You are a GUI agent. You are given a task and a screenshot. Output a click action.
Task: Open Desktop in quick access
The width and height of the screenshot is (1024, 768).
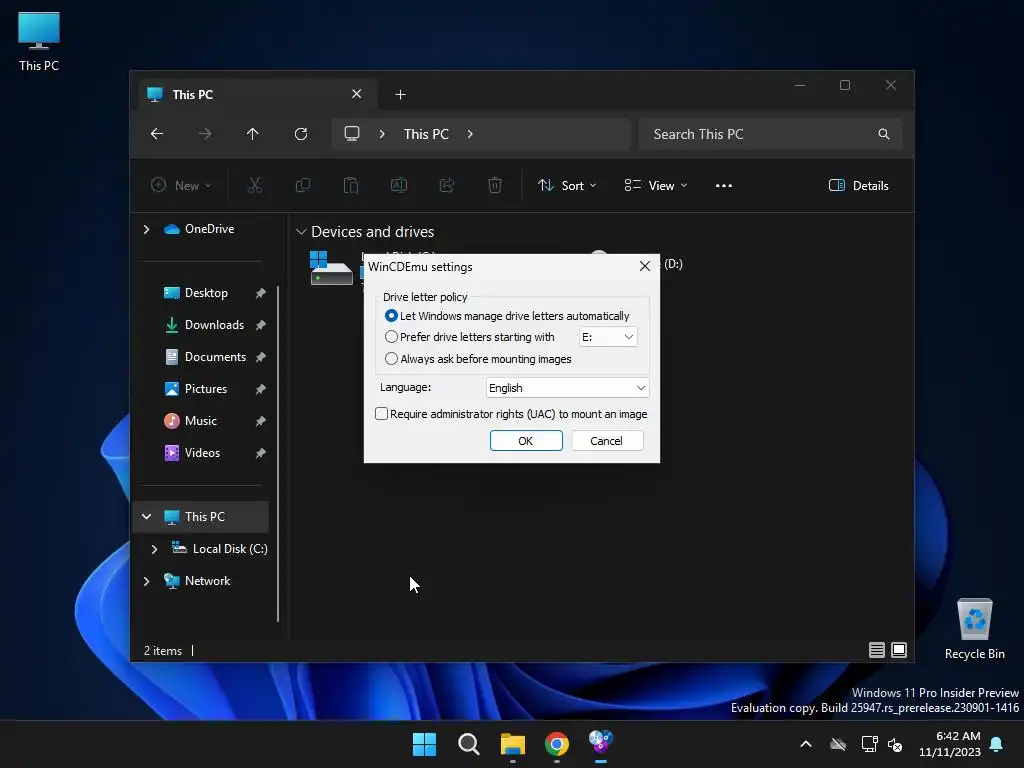[206, 293]
